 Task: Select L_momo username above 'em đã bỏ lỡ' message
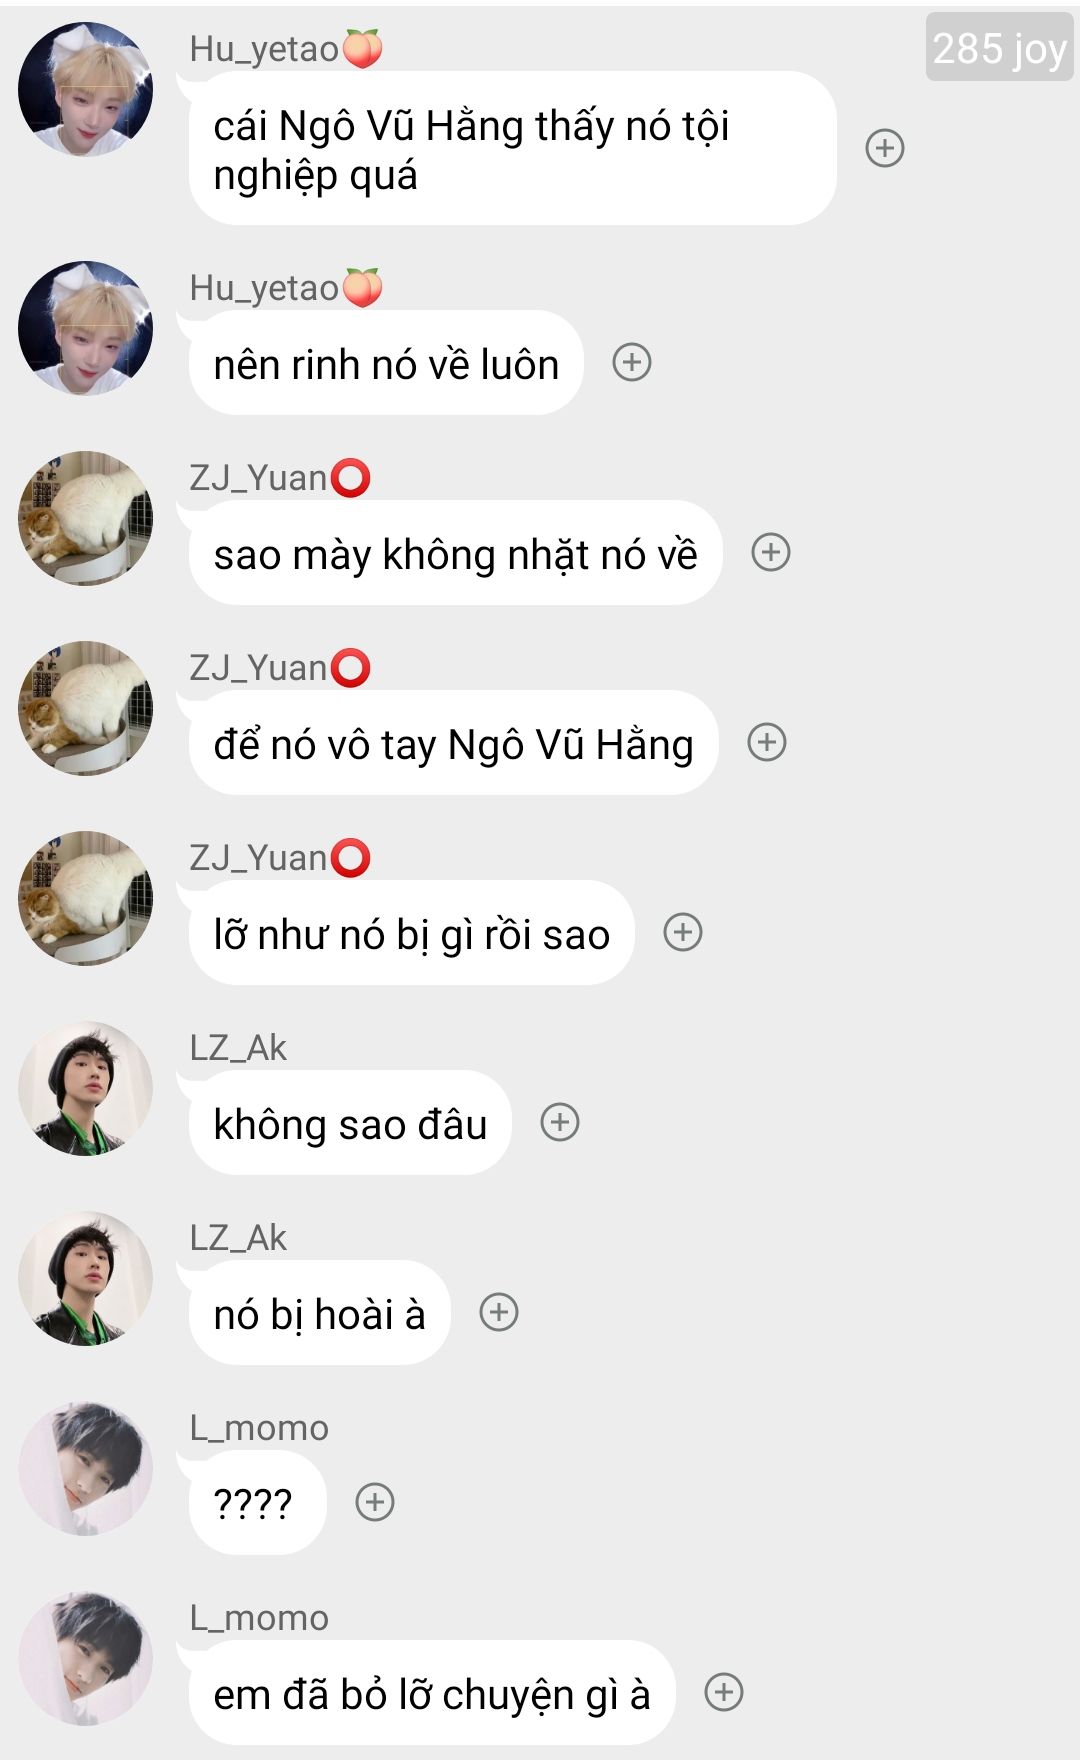(x=259, y=1618)
